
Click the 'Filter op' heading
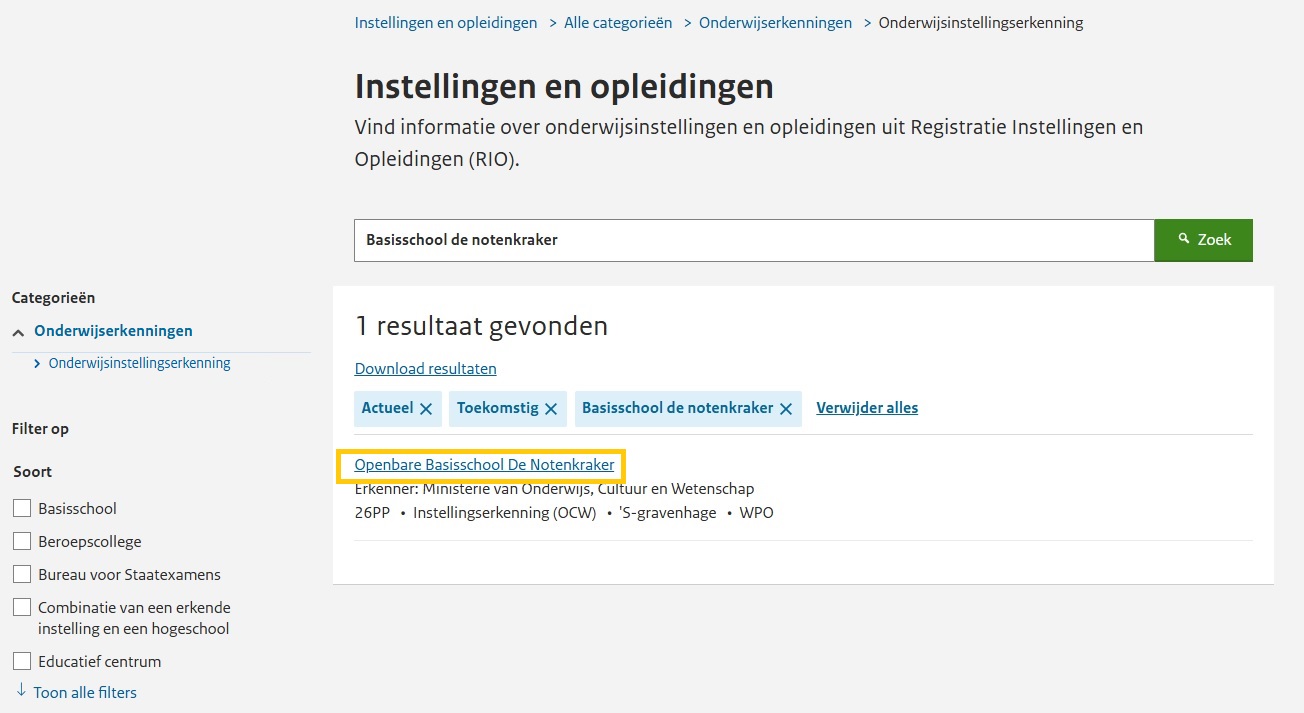(x=40, y=429)
